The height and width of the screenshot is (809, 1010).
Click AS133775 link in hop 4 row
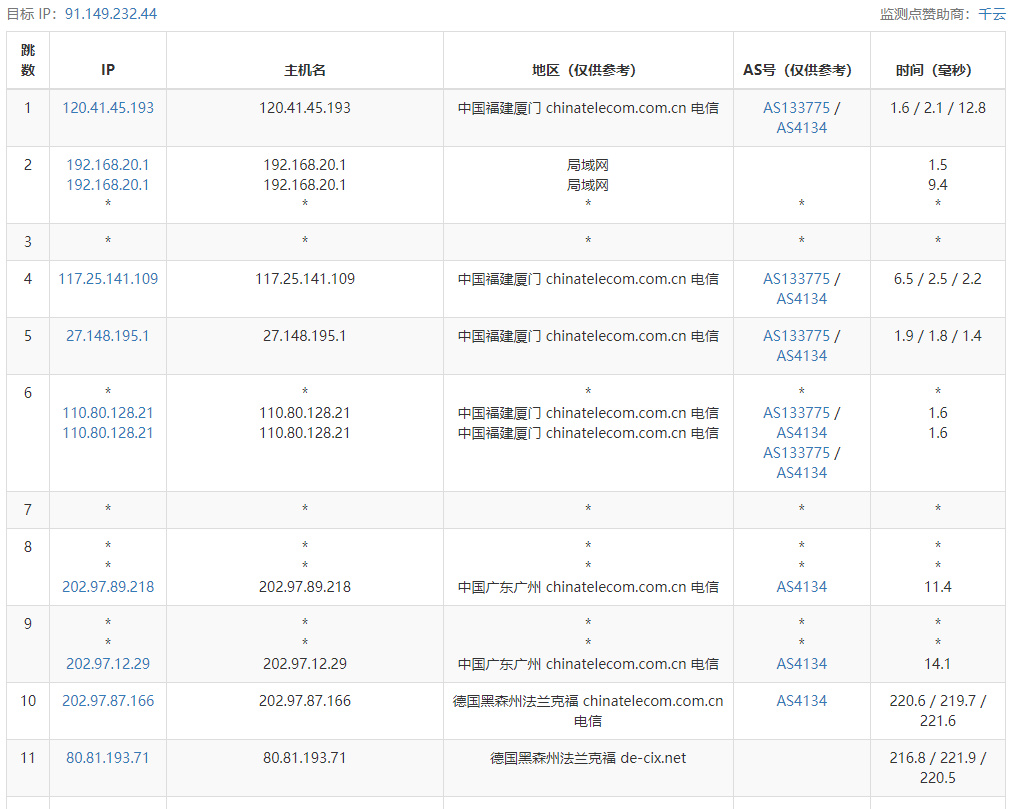point(796,279)
